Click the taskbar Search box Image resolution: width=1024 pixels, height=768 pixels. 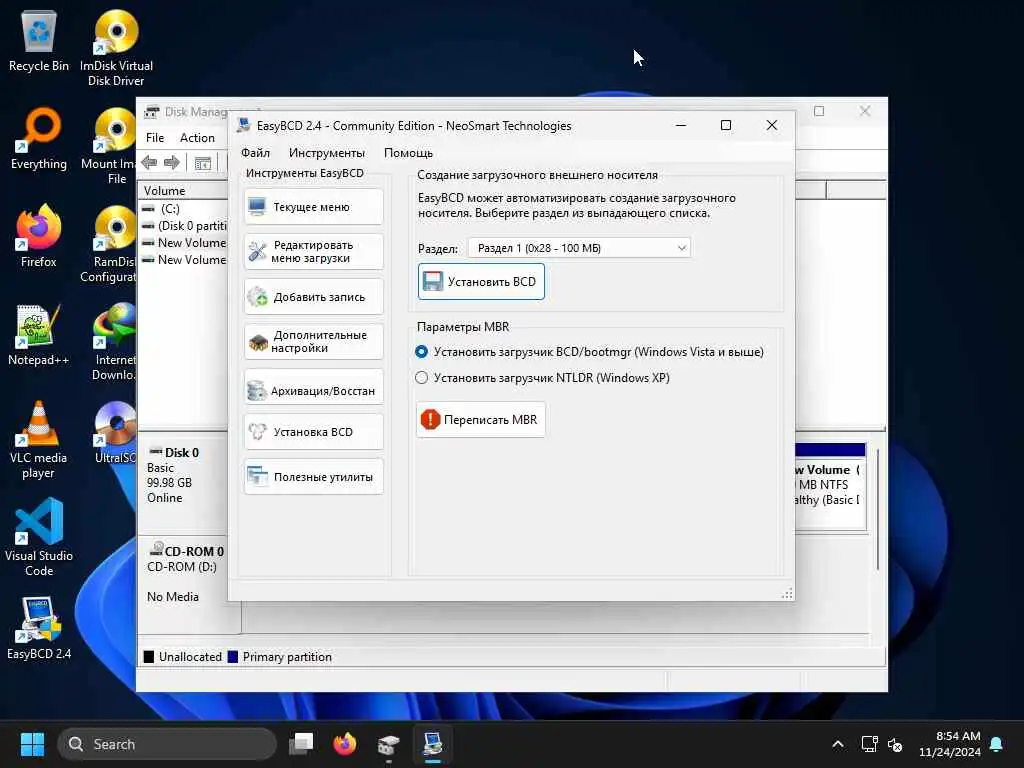[x=167, y=744]
